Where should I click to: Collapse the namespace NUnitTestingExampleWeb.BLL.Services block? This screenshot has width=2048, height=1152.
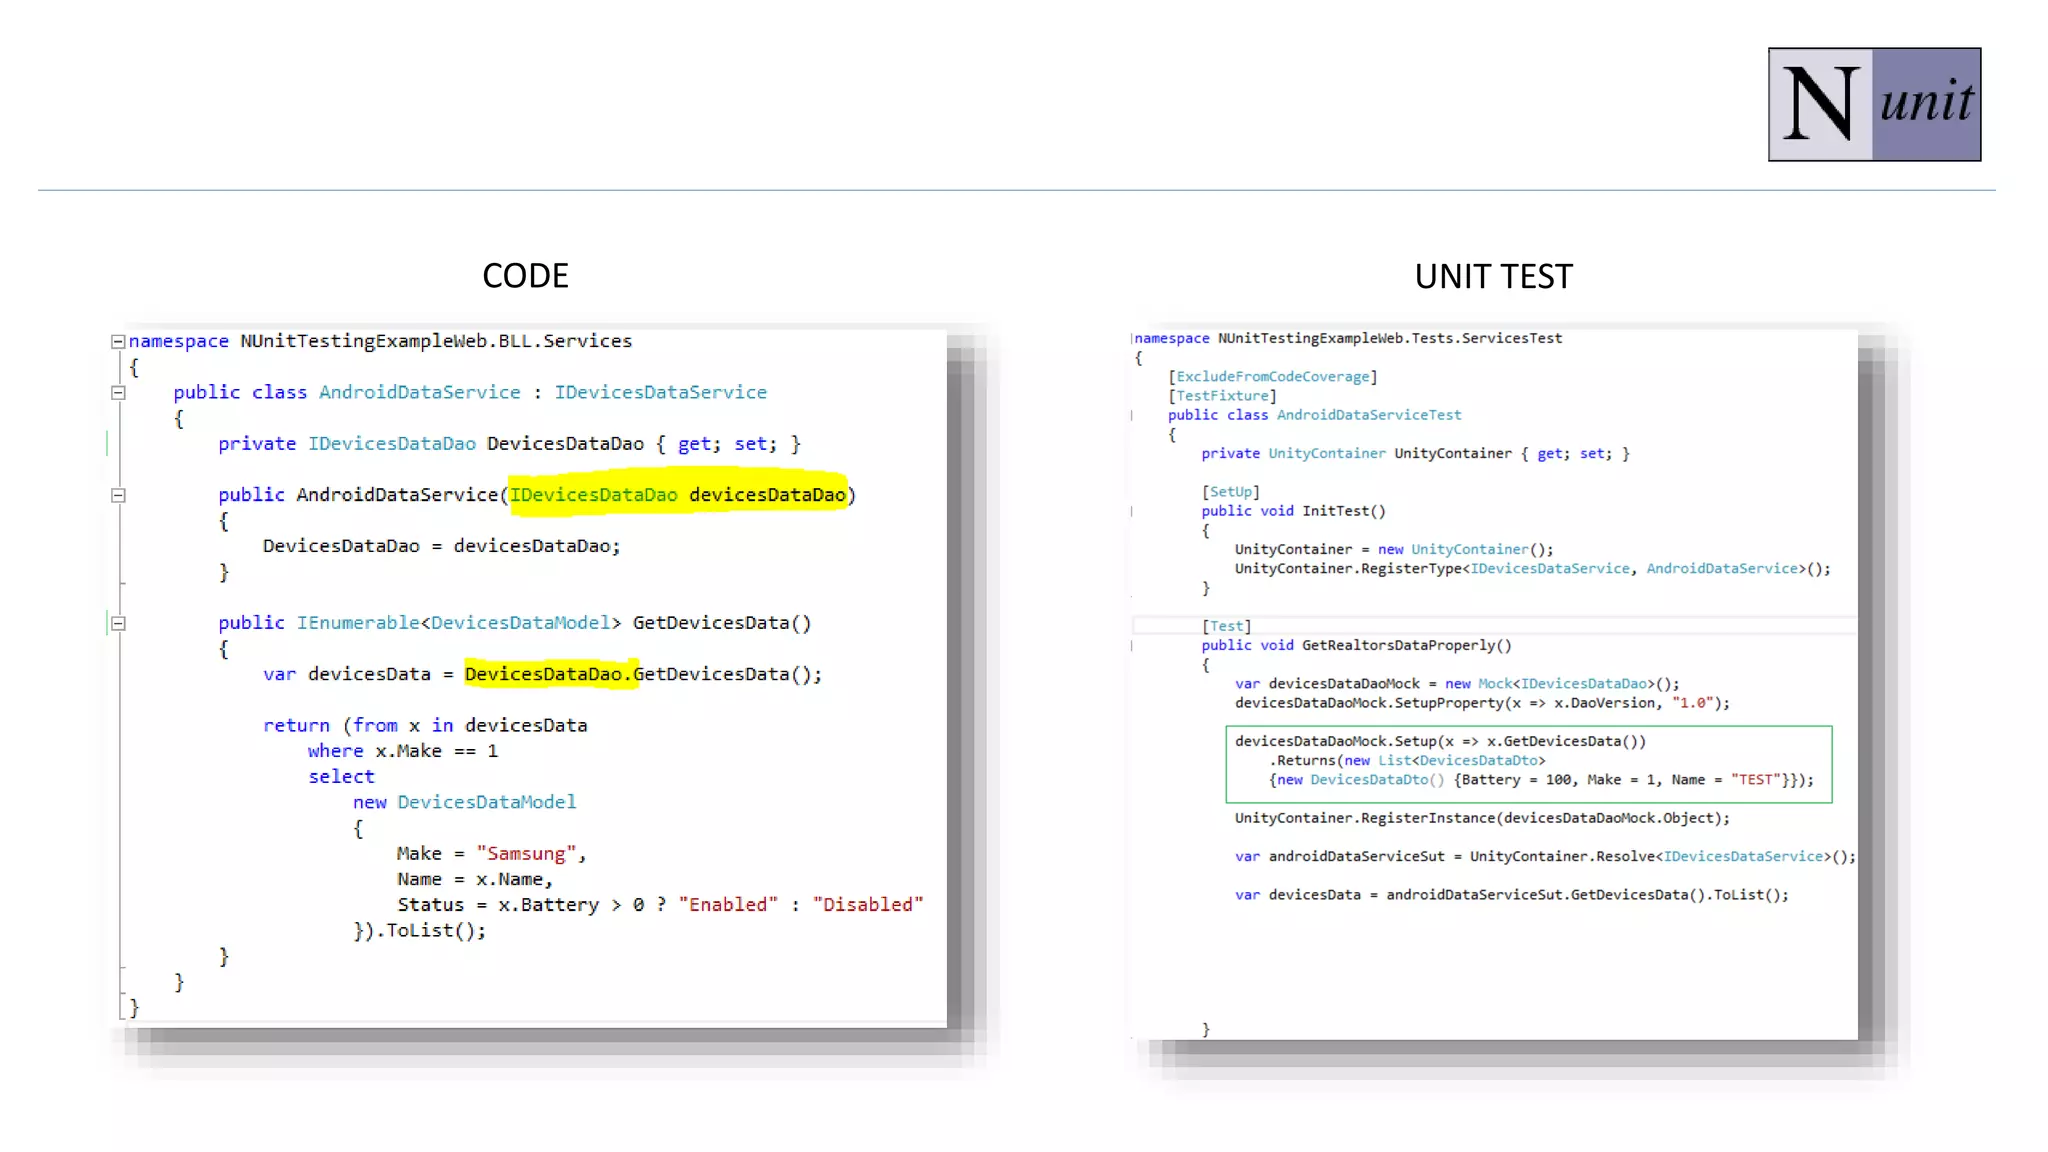tap(118, 342)
